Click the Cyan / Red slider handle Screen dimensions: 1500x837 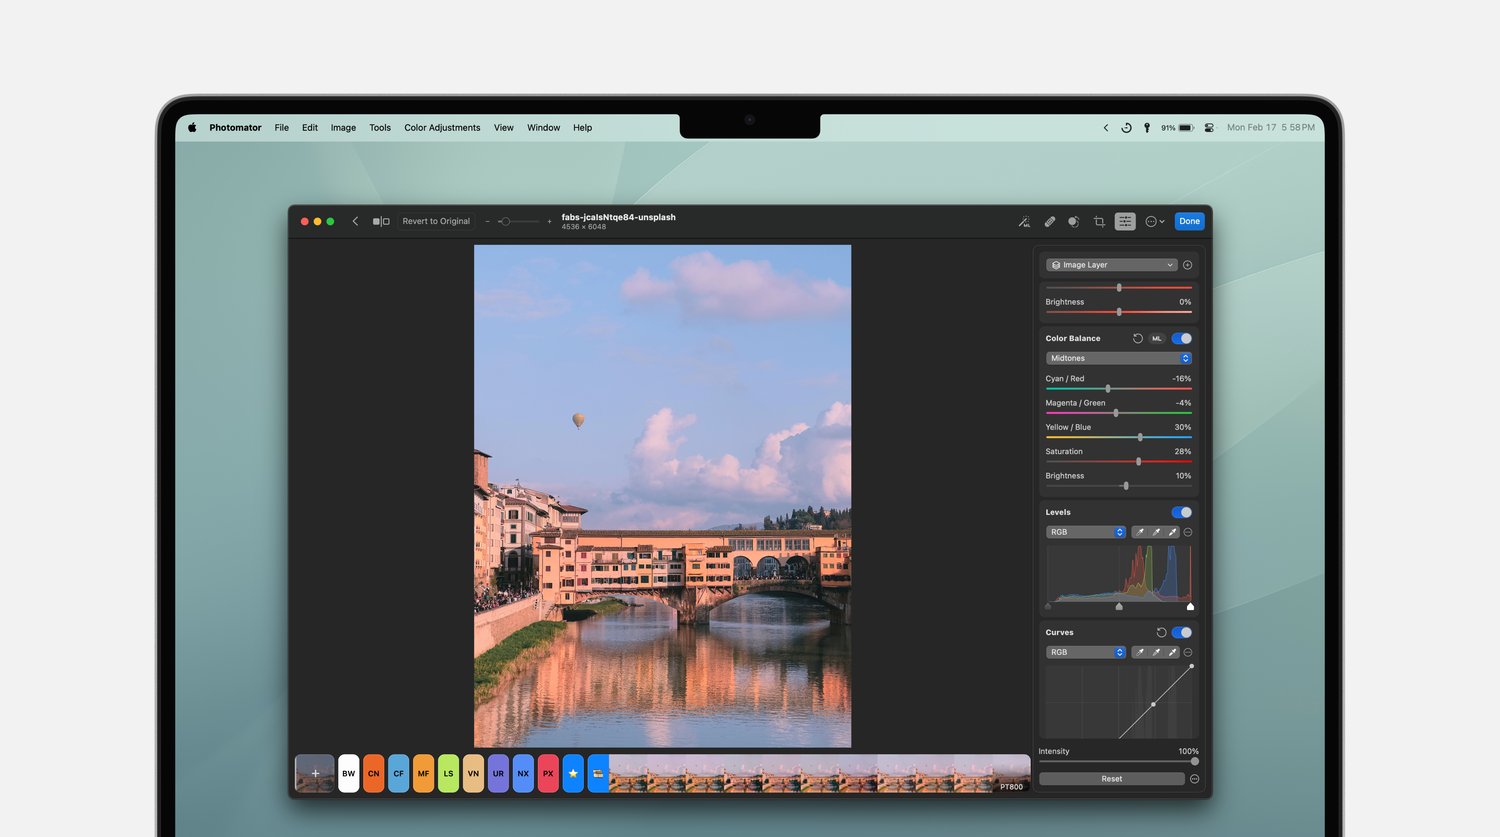(1108, 389)
